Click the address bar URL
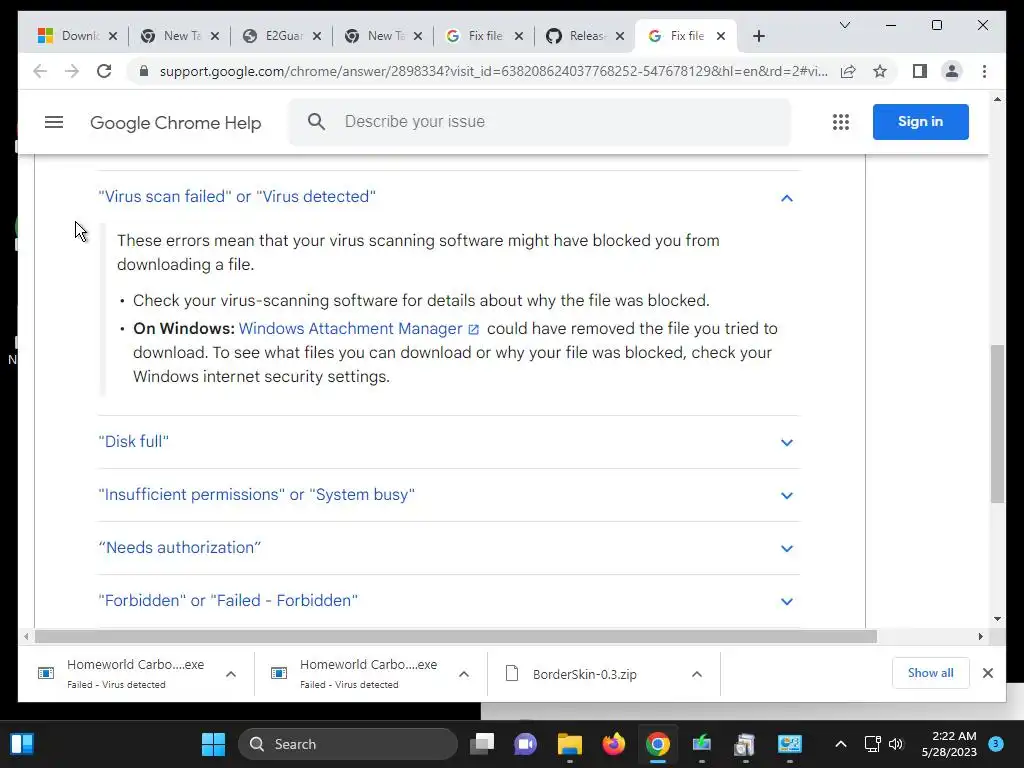Viewport: 1024px width, 768px height. [x=493, y=71]
